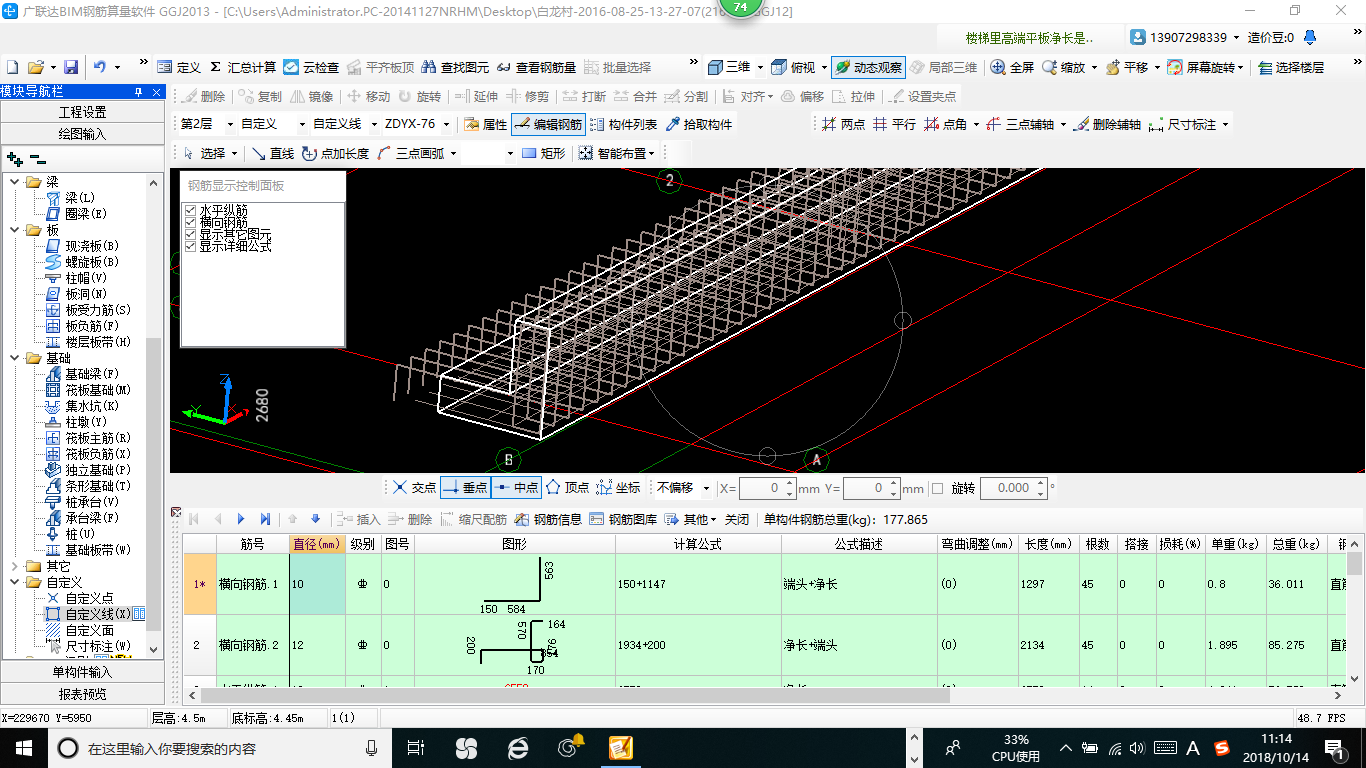Open 三点画弧 arc dropdown arrow
The height and width of the screenshot is (768, 1366).
pyautogui.click(x=453, y=153)
